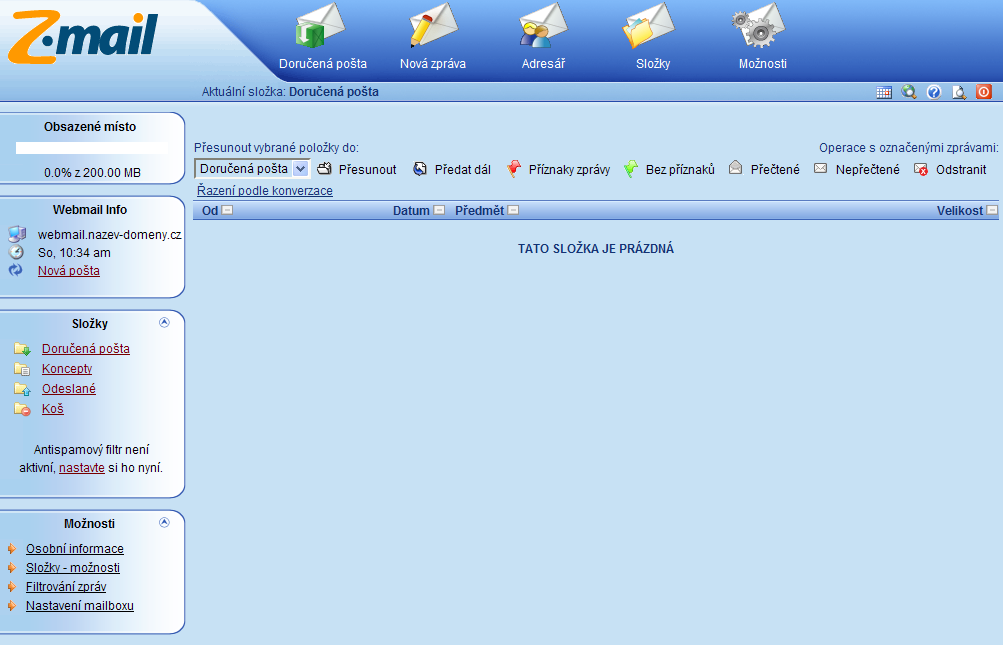Toggle sort box next to Datum column
The height and width of the screenshot is (645, 1003).
tap(439, 211)
